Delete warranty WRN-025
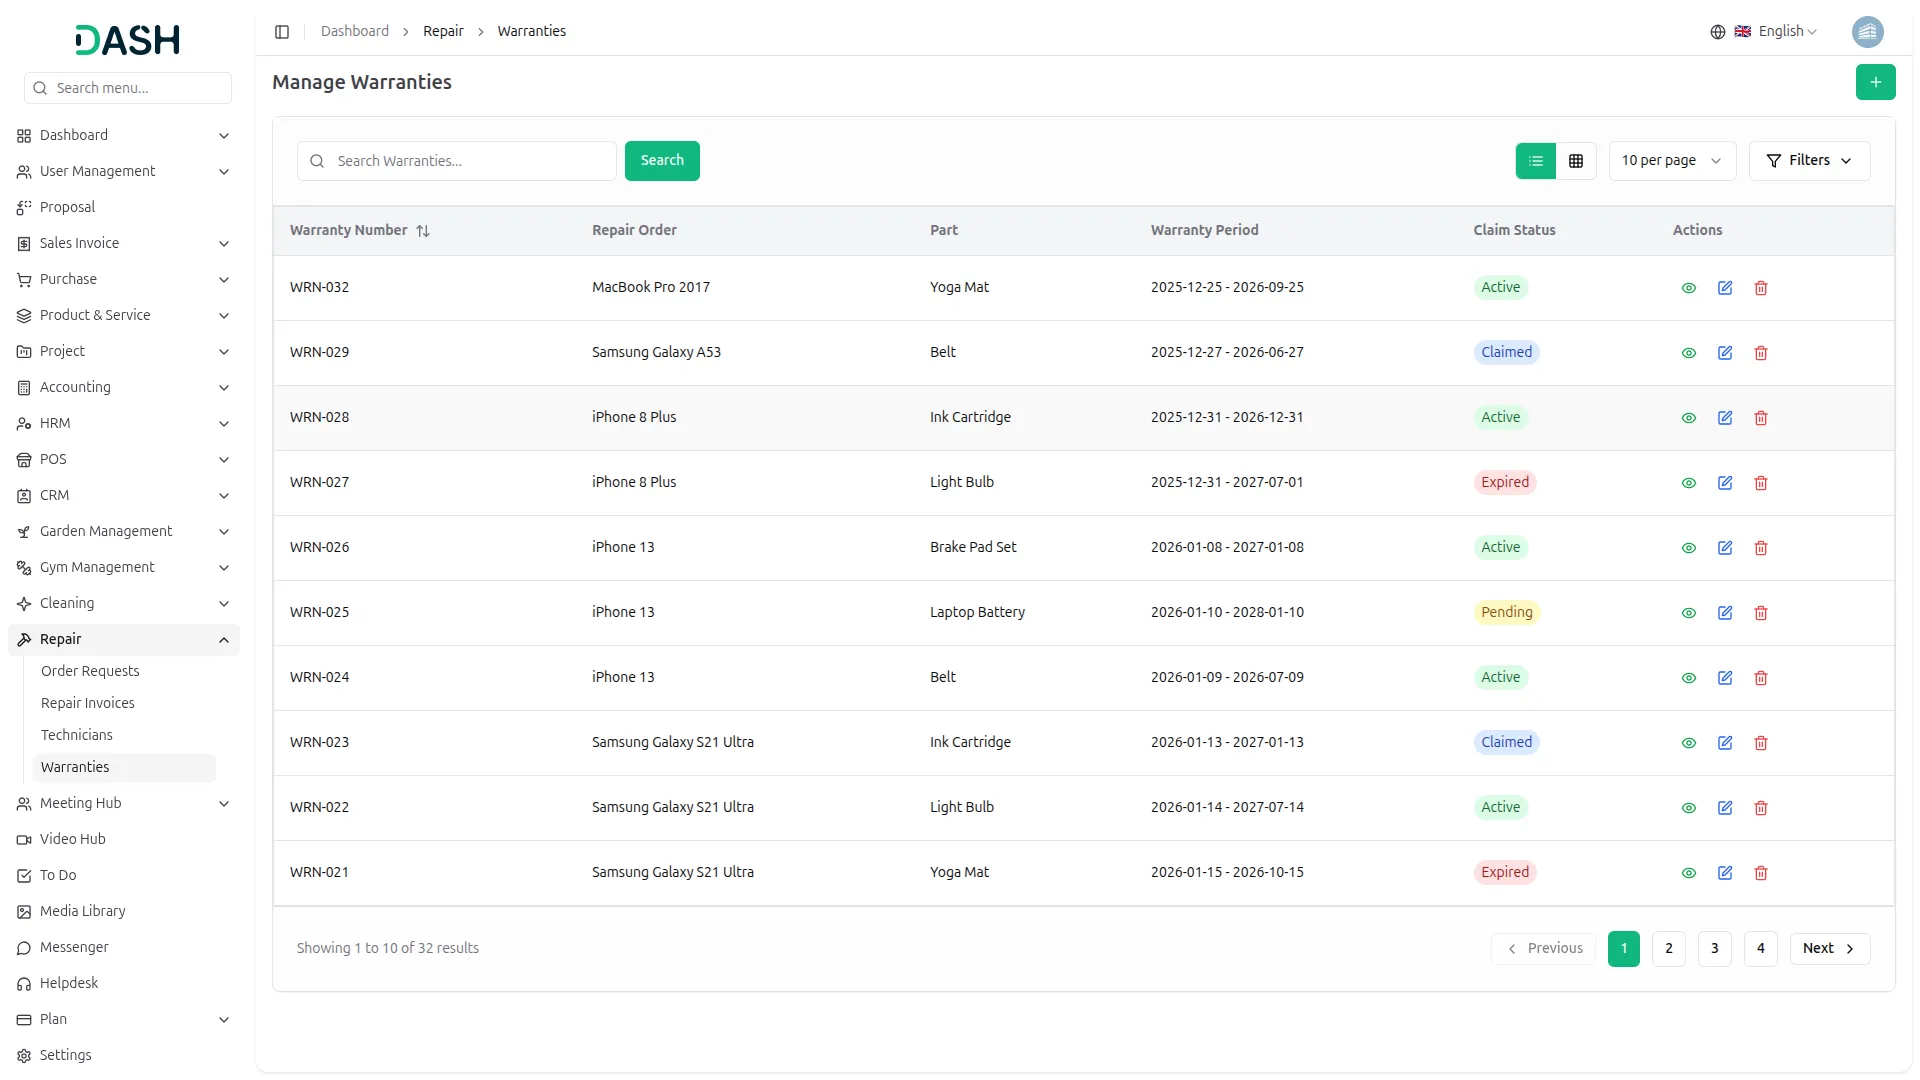This screenshot has height=1080, width=1920. pos(1760,613)
